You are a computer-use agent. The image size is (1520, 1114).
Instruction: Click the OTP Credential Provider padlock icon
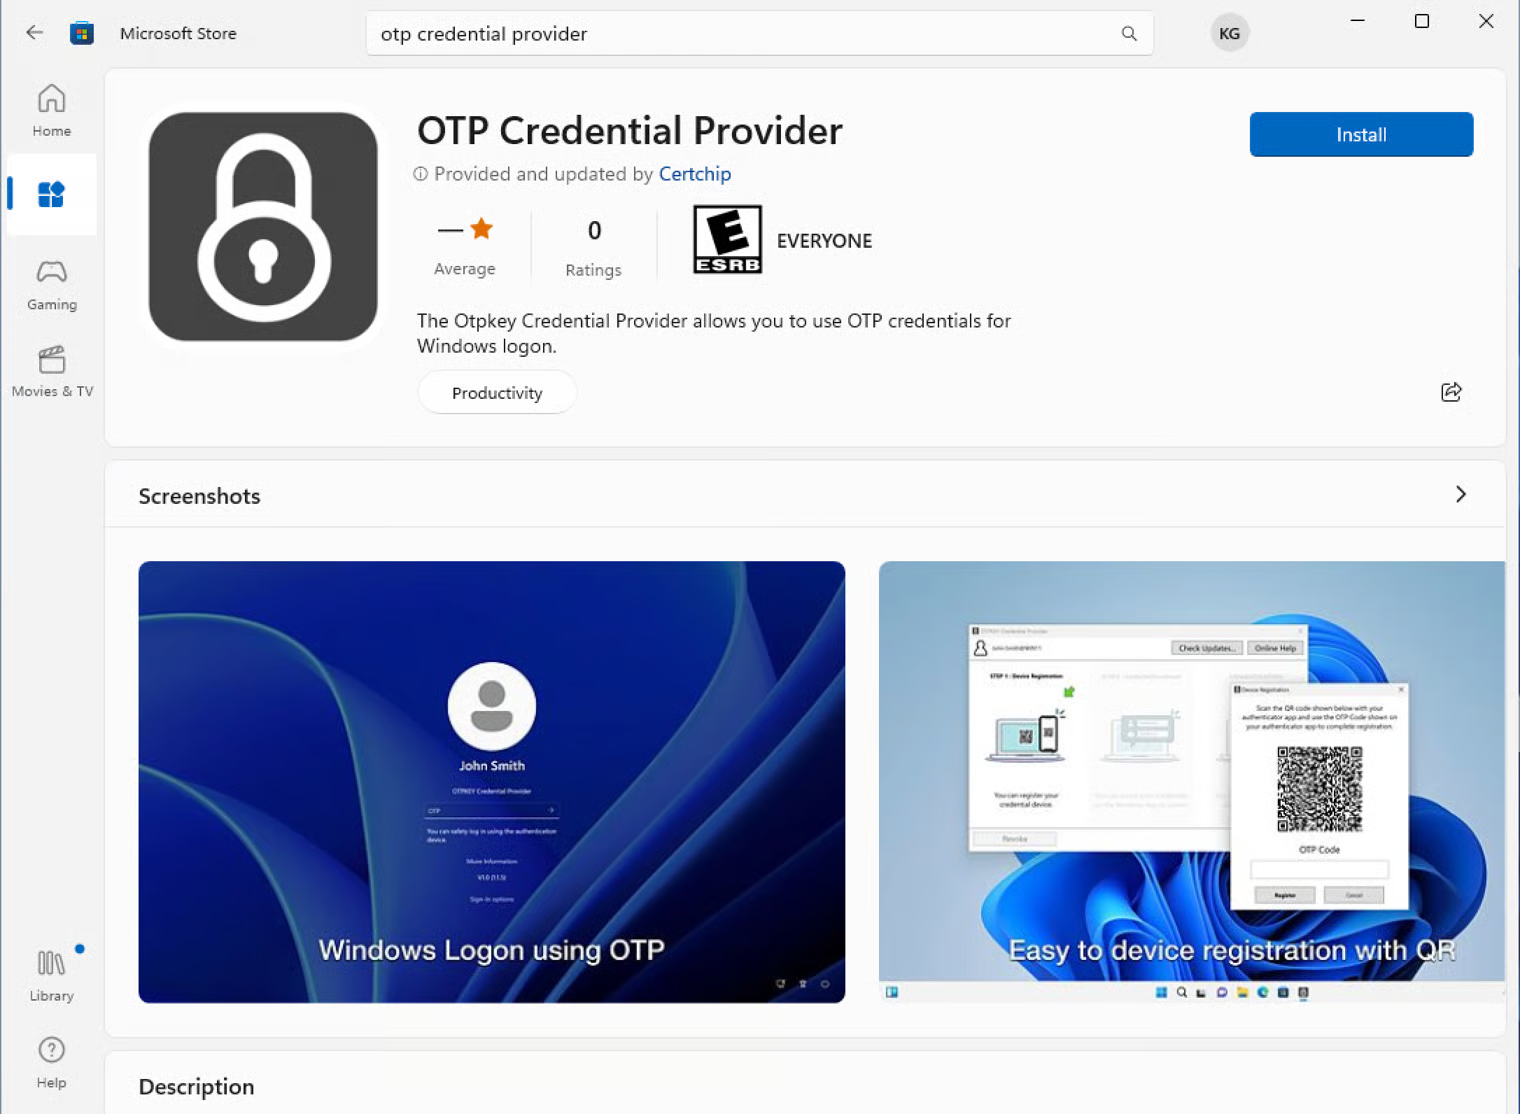pos(263,227)
